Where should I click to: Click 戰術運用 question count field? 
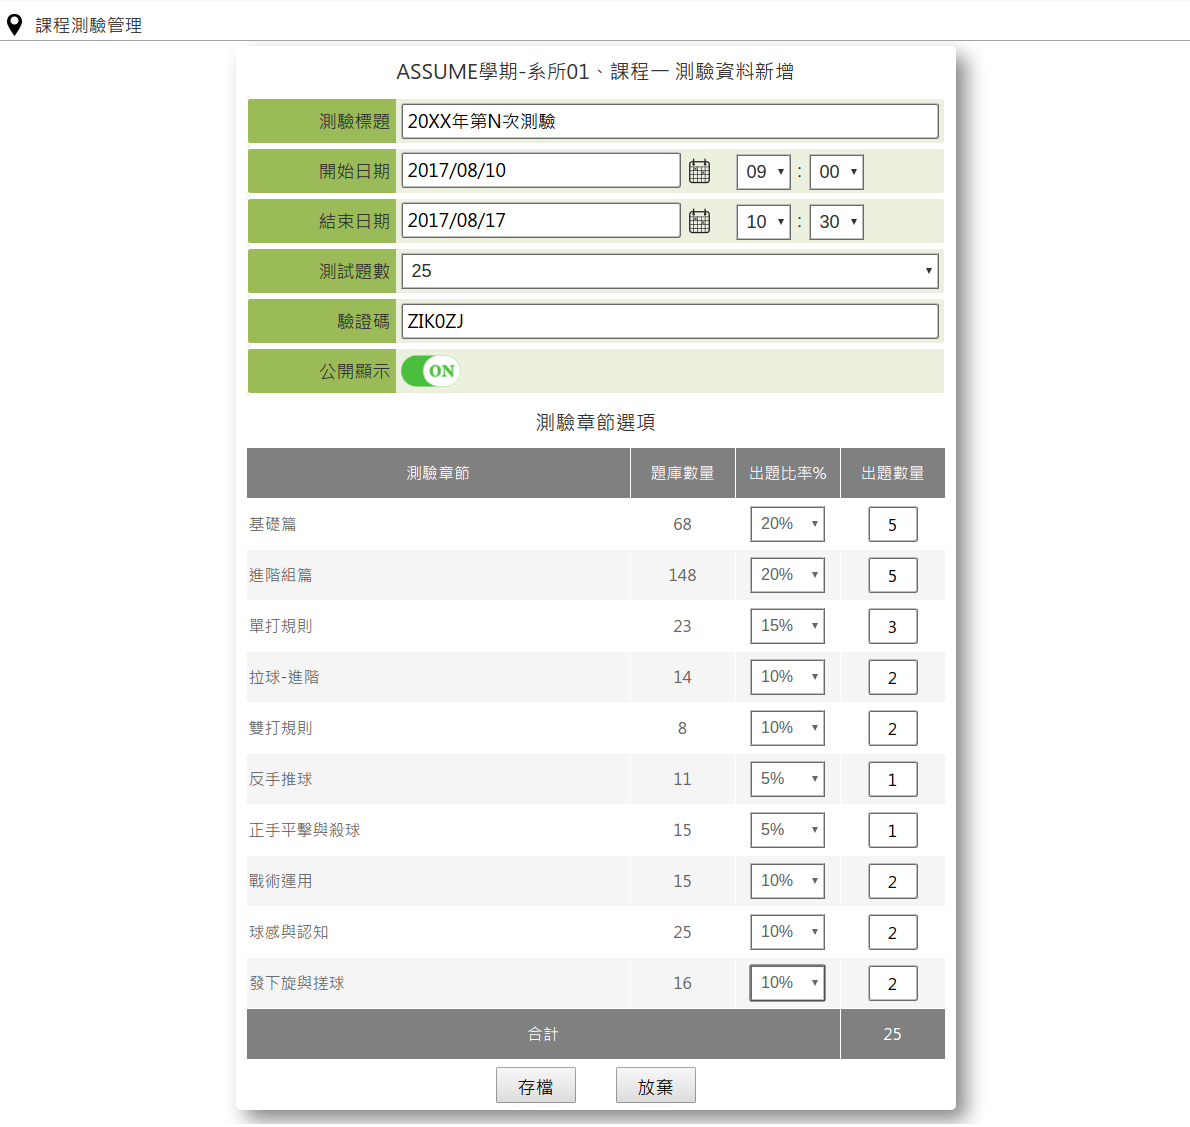pos(892,881)
